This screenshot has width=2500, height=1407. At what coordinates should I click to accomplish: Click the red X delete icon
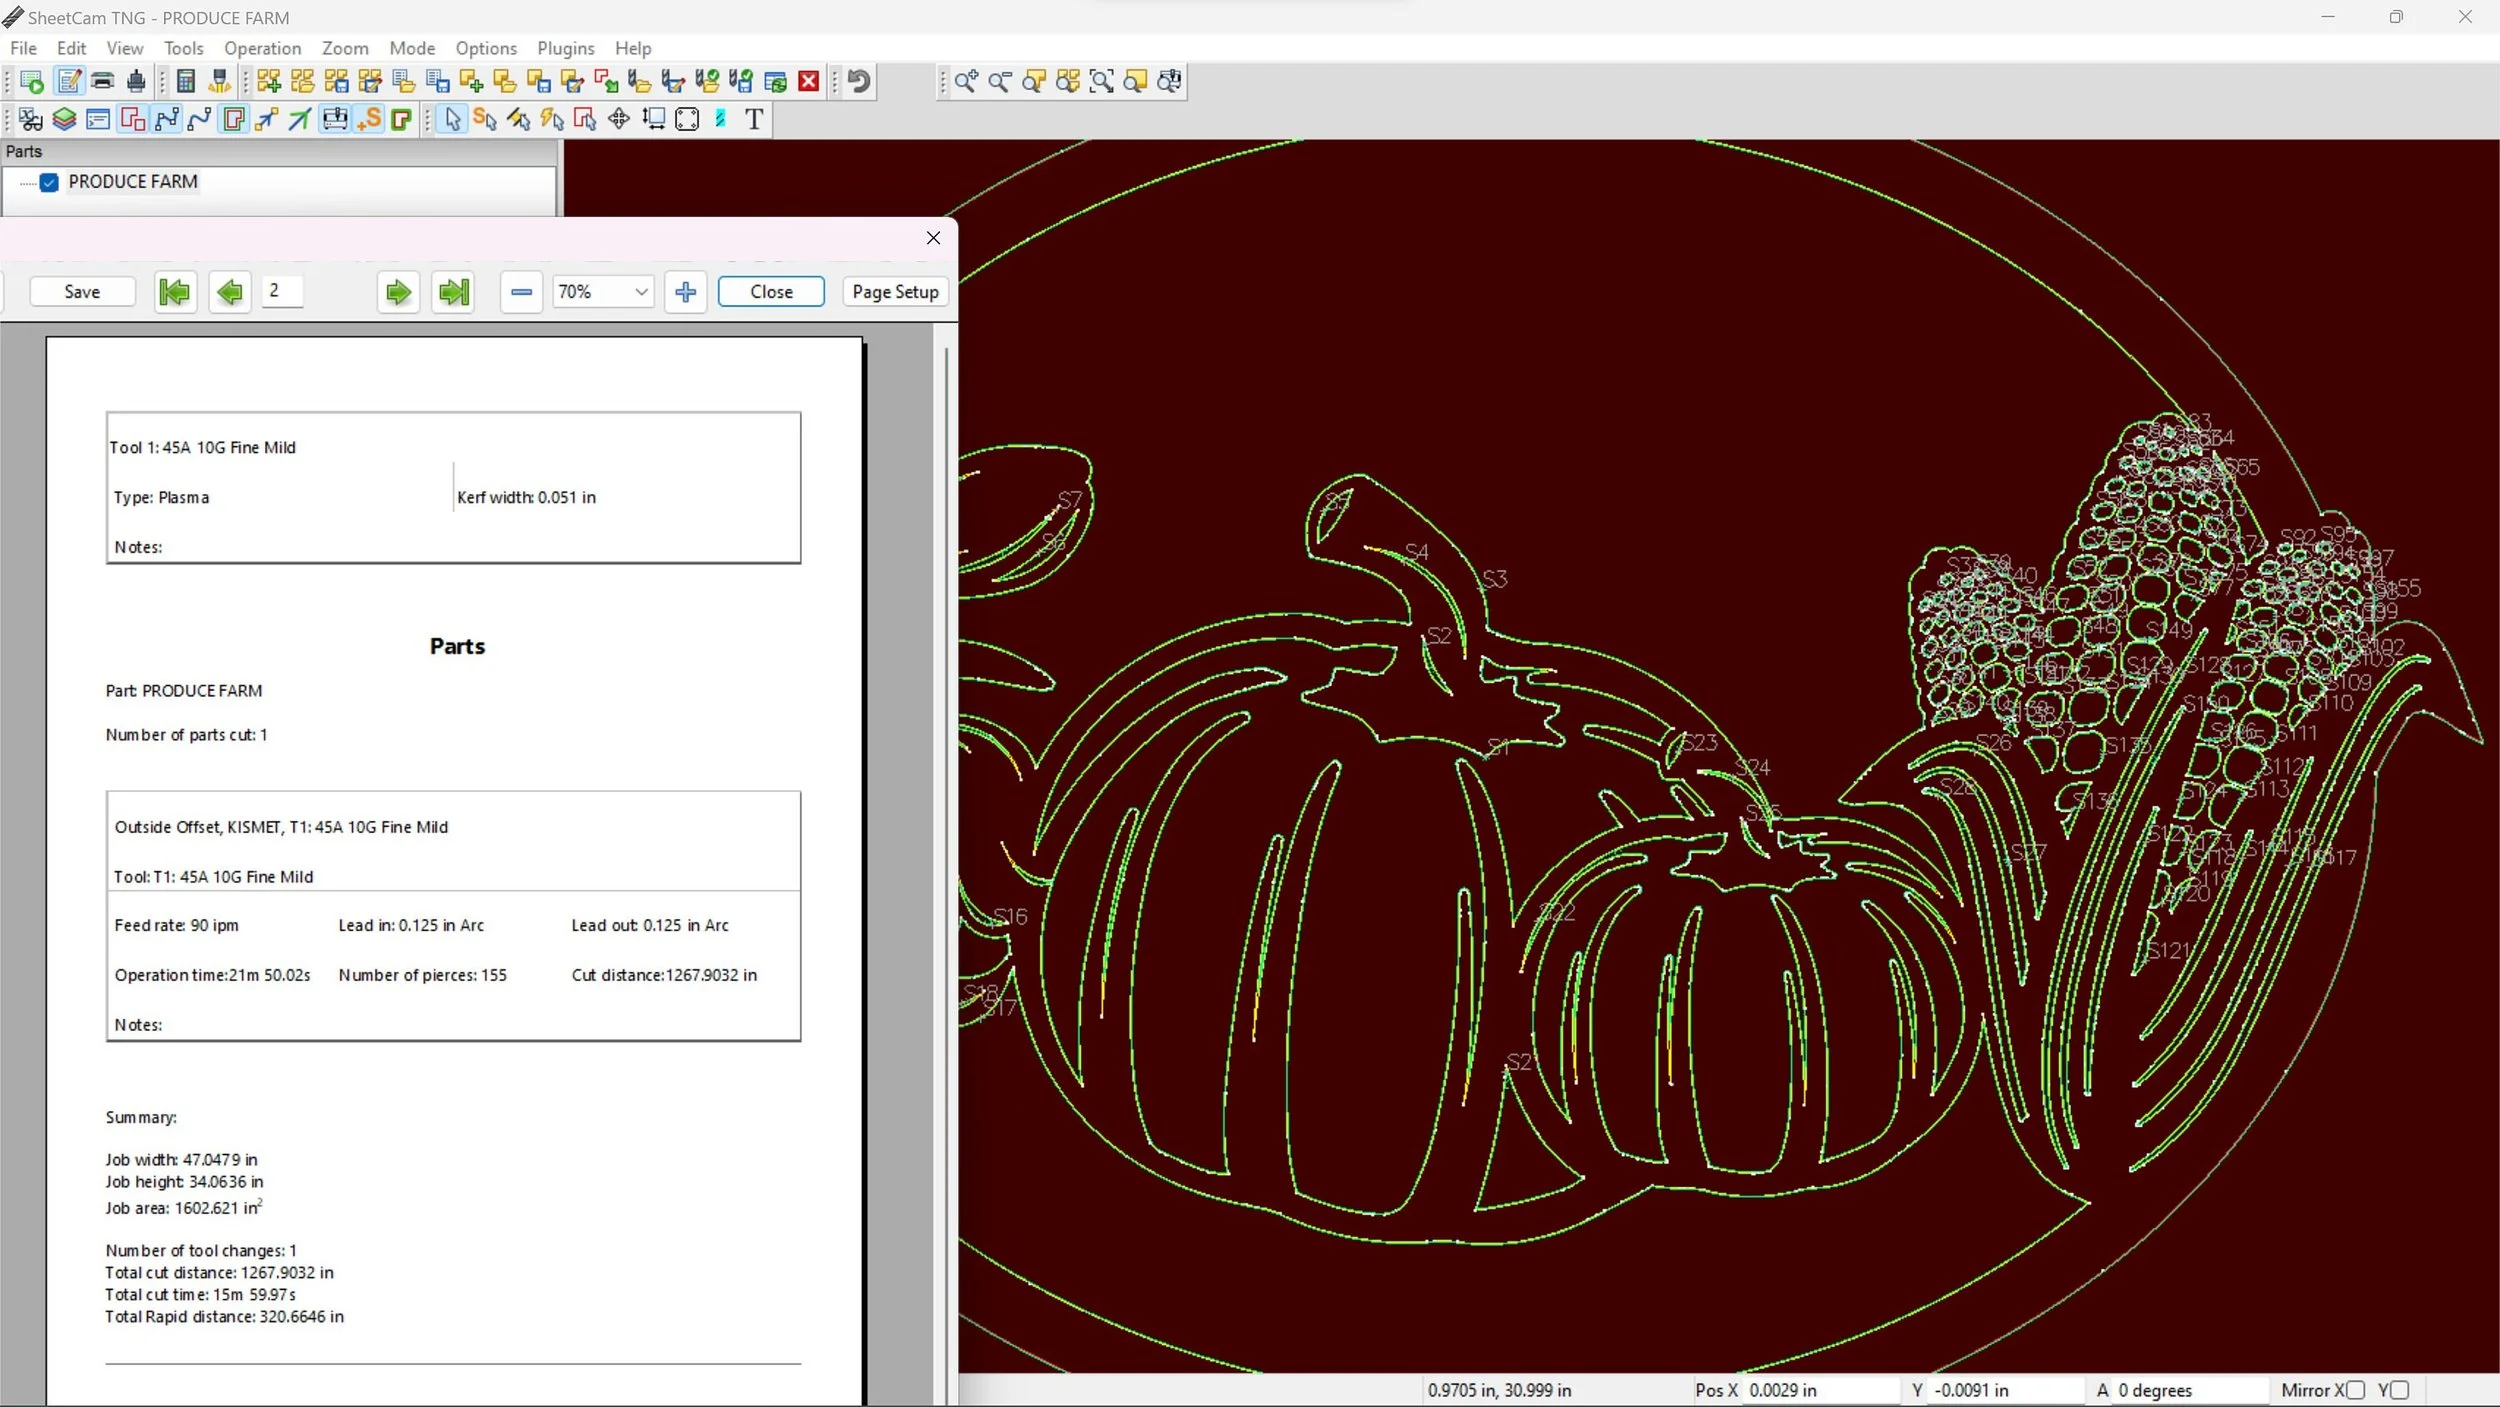pos(809,81)
